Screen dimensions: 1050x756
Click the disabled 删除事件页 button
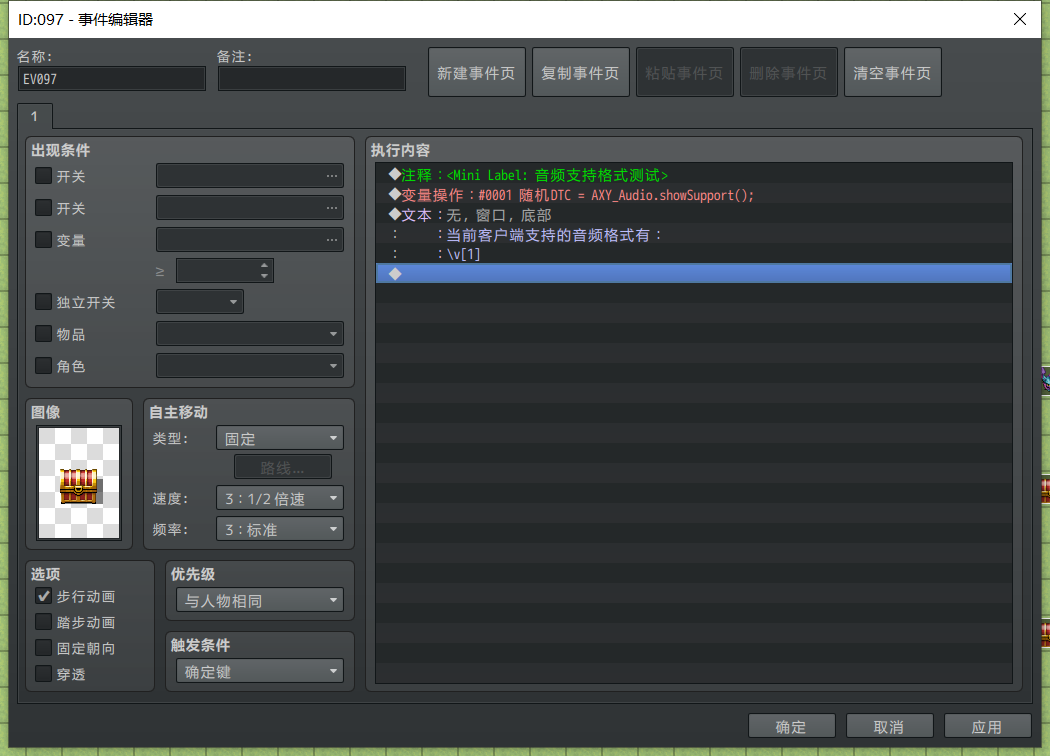789,72
